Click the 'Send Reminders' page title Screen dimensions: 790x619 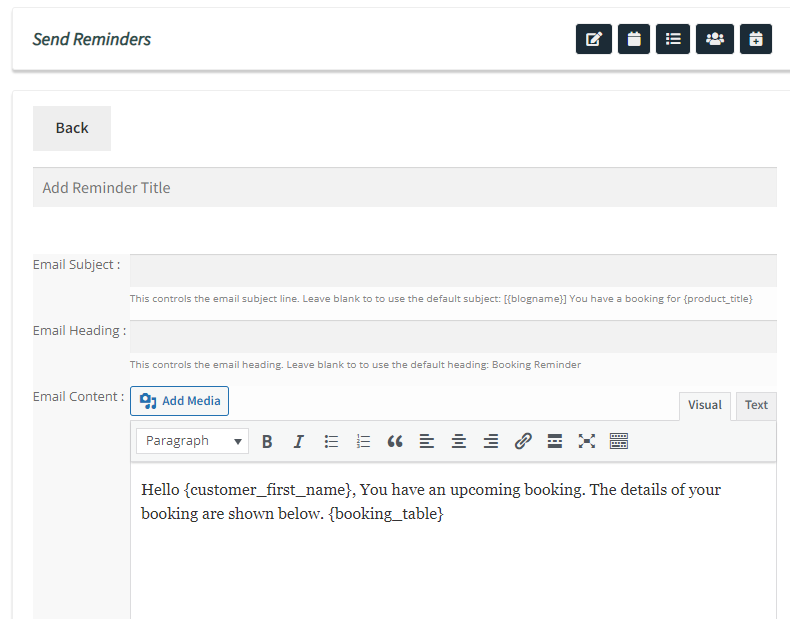coord(92,39)
